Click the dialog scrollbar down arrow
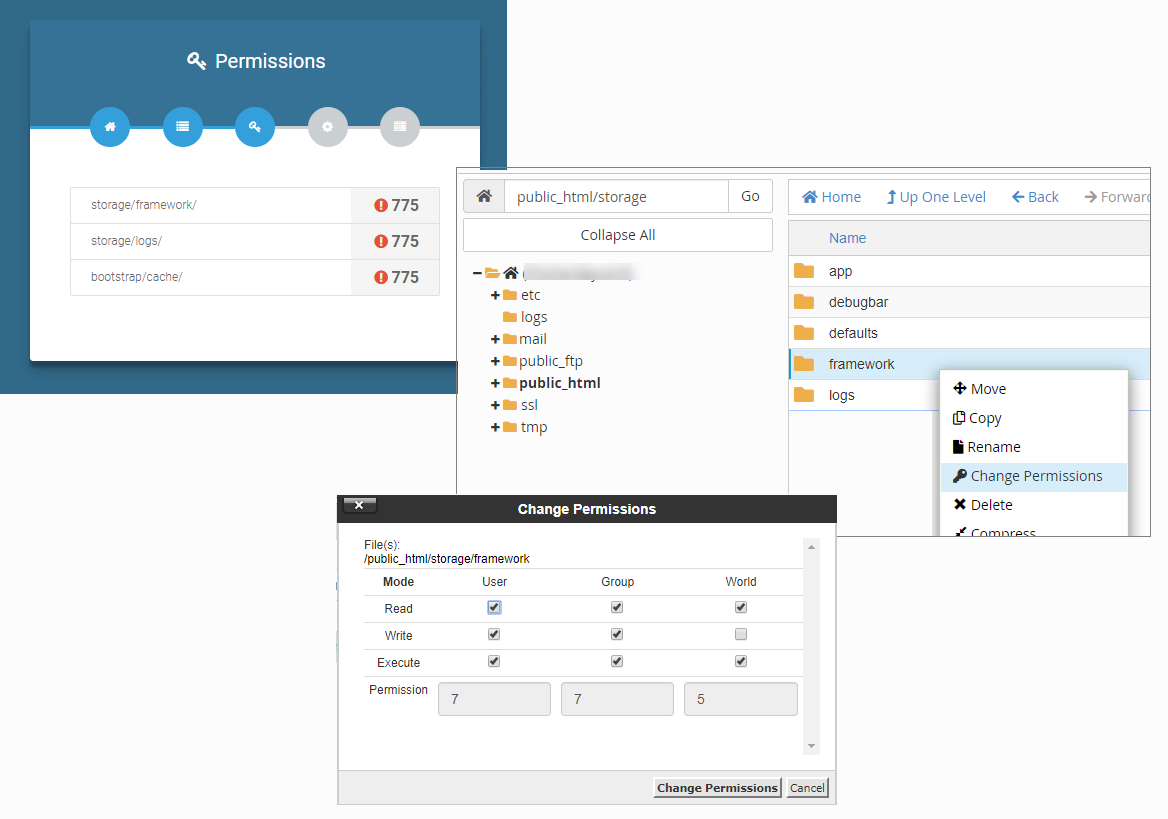Screen dimensions: 1168x819 pos(811,746)
